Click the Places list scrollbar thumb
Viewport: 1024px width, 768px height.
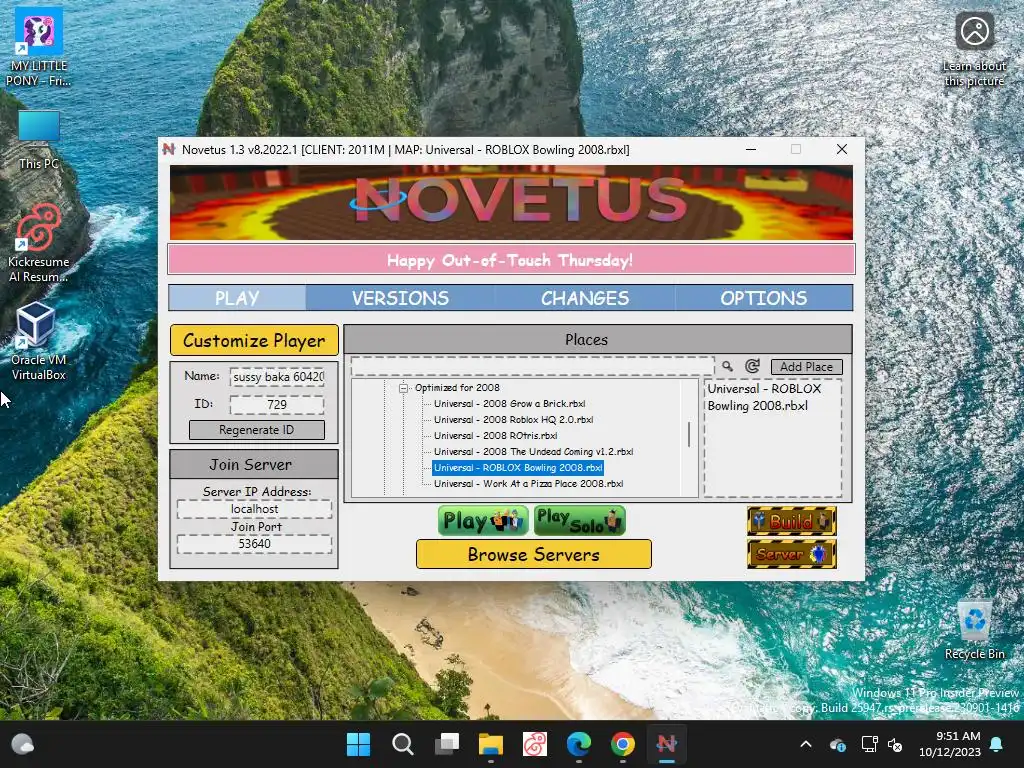click(689, 434)
